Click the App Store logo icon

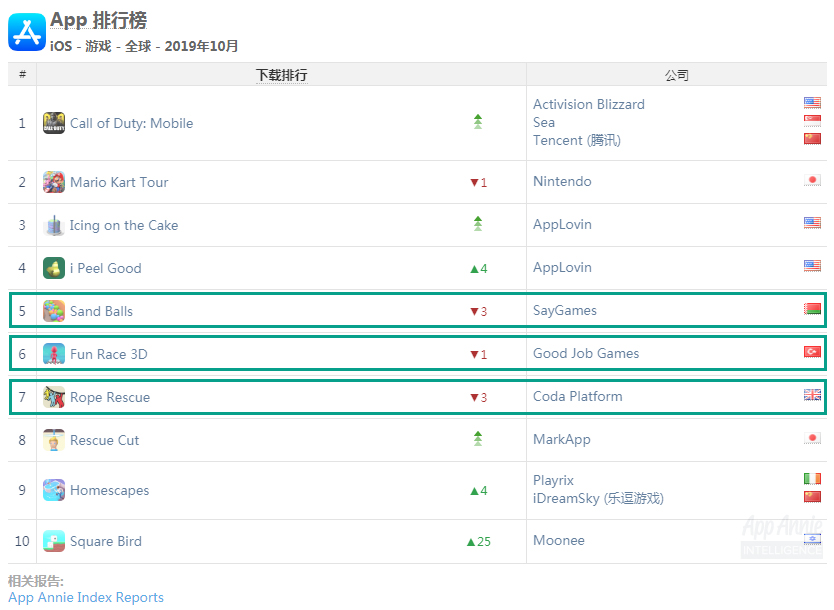27,32
